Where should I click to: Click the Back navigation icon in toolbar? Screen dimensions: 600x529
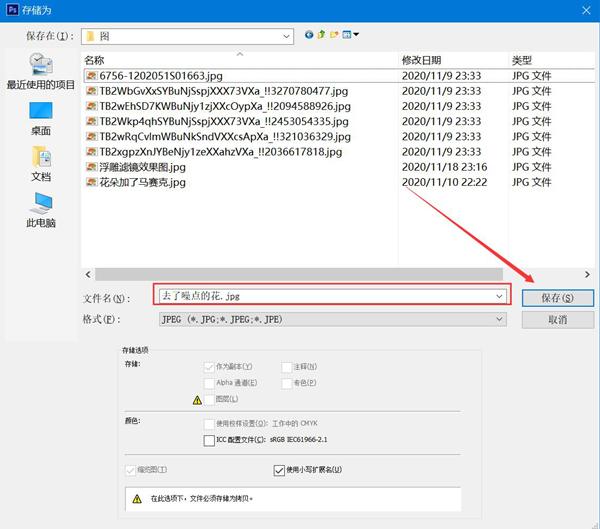(309, 35)
